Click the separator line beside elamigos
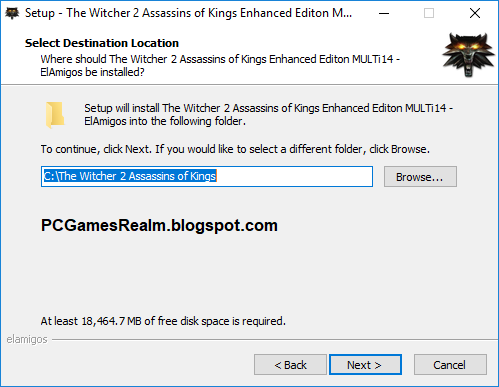The height and width of the screenshot is (387, 499). pos(275,340)
